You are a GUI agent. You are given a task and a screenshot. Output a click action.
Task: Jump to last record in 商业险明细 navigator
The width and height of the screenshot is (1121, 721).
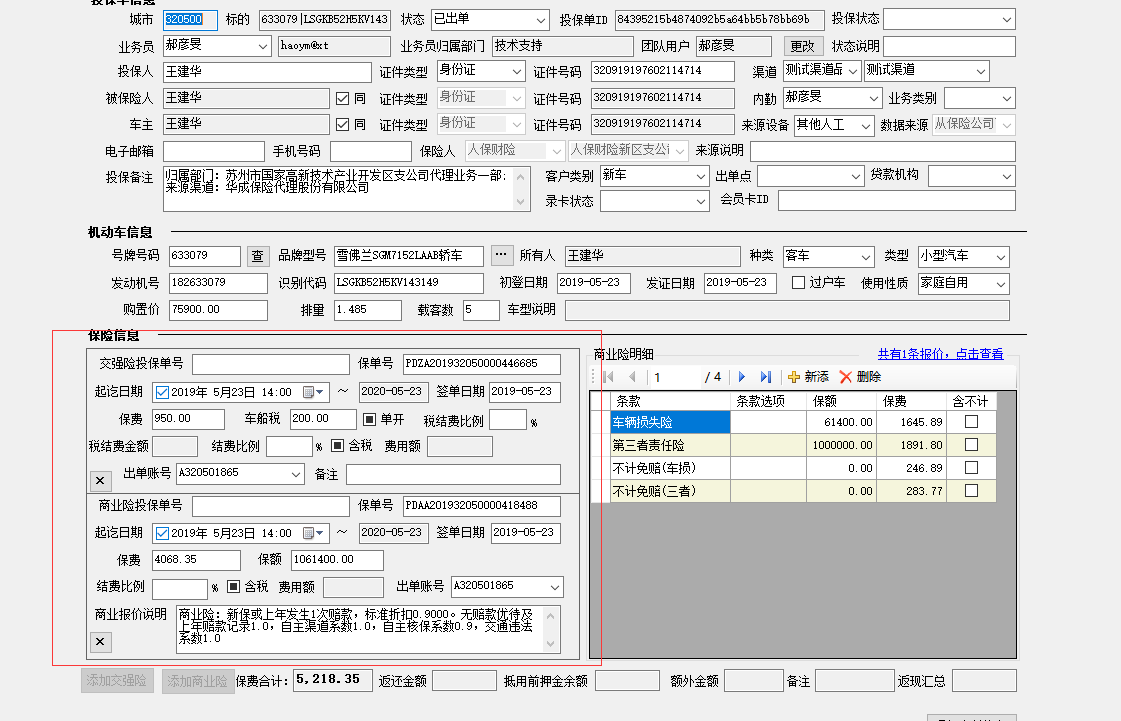(x=766, y=377)
